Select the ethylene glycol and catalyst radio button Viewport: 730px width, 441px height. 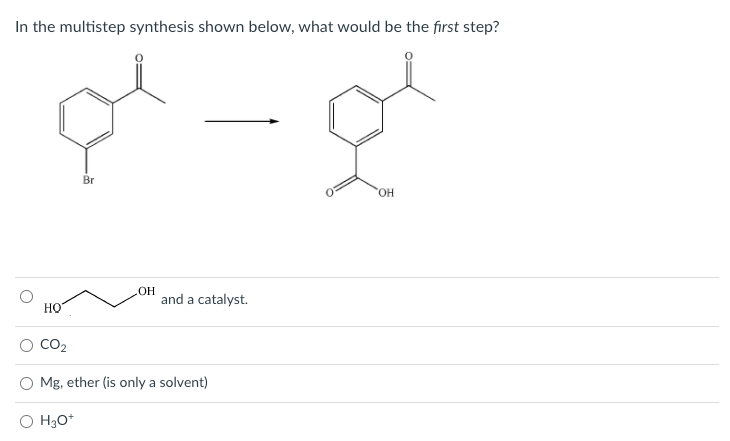pos(27,297)
